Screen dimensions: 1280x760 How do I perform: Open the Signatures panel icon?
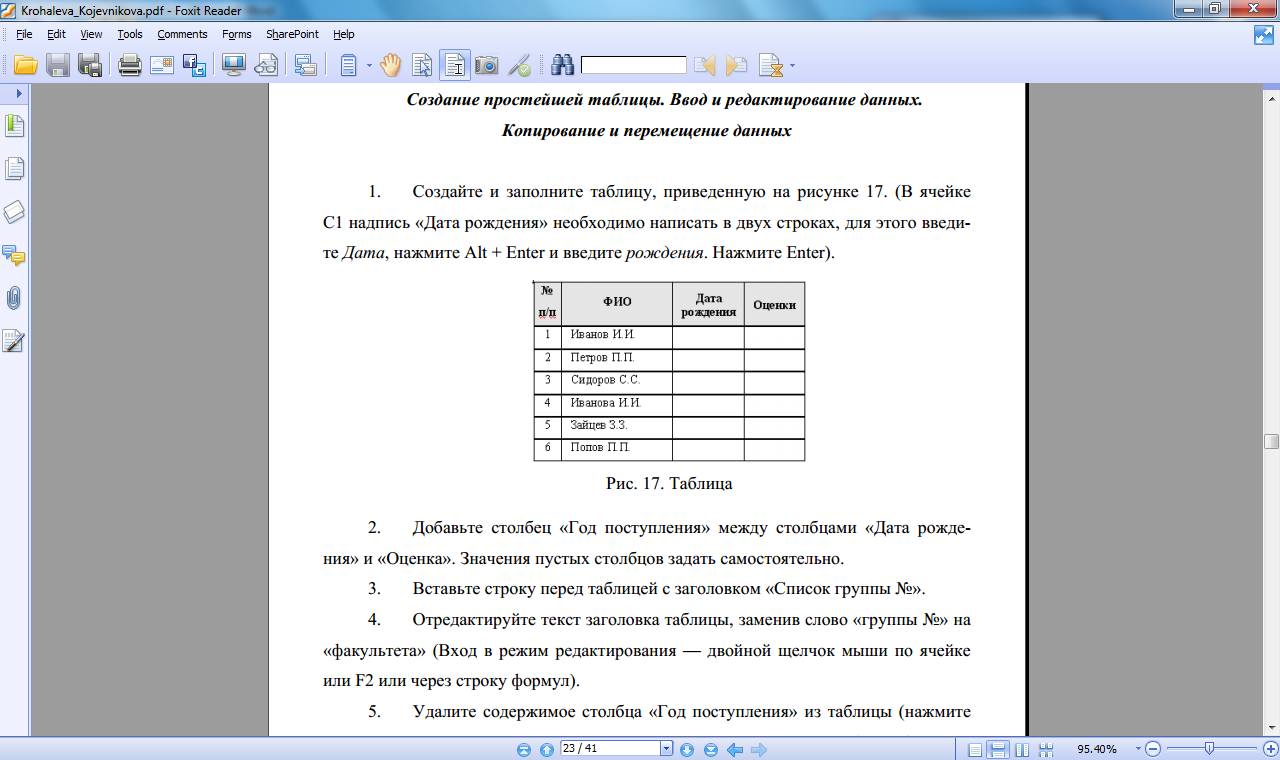tap(14, 341)
